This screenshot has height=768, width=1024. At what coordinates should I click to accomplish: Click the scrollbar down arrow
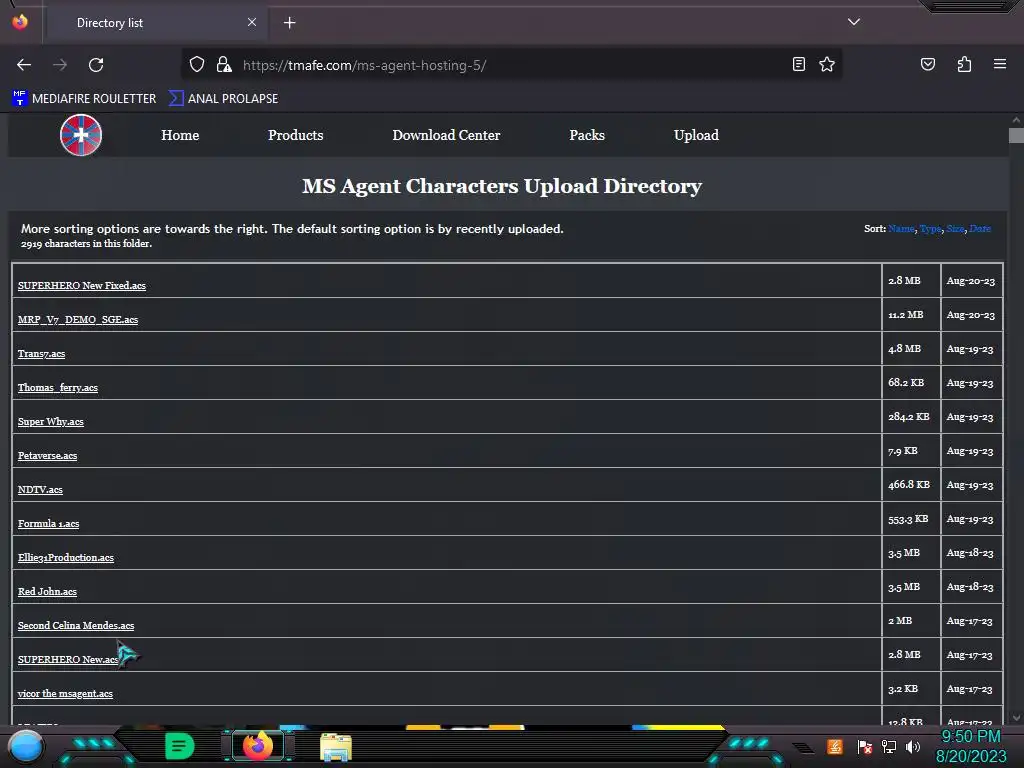point(1016,718)
